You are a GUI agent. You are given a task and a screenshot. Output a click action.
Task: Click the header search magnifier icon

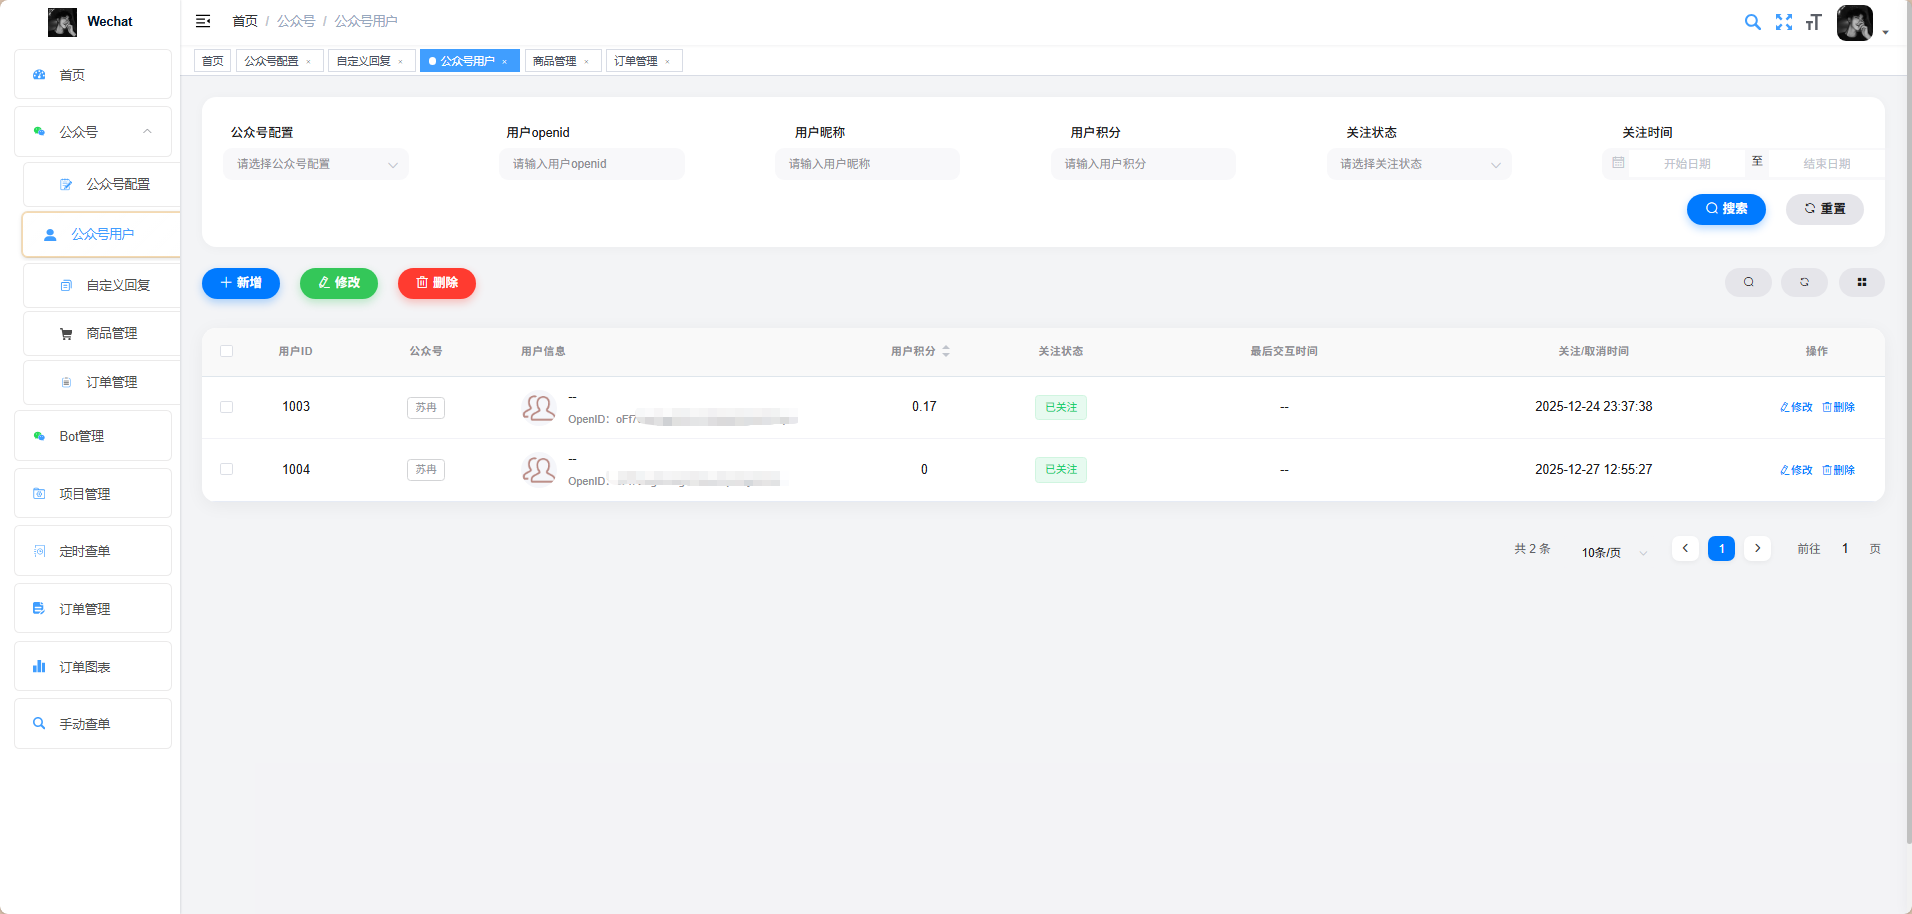(x=1752, y=22)
